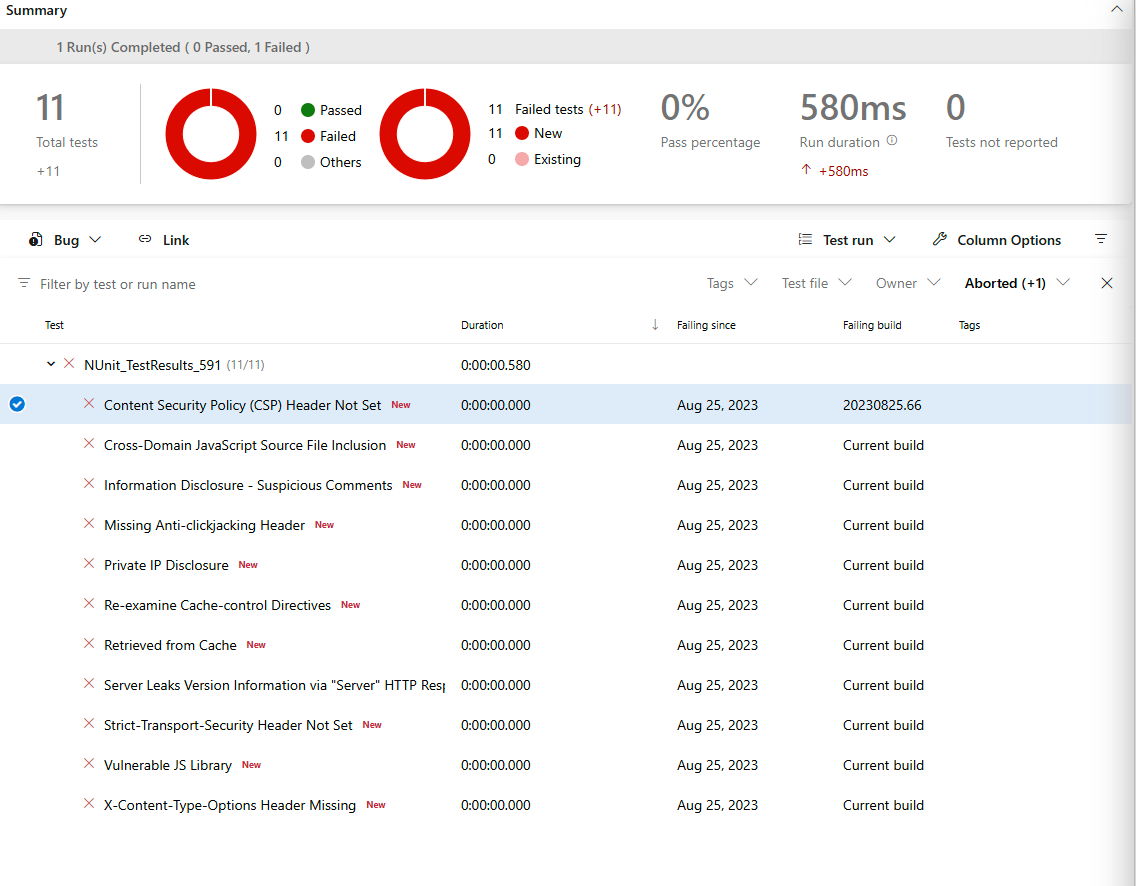Click Current build for Vulnerable JS Library
This screenshot has width=1136, height=886.
point(883,765)
